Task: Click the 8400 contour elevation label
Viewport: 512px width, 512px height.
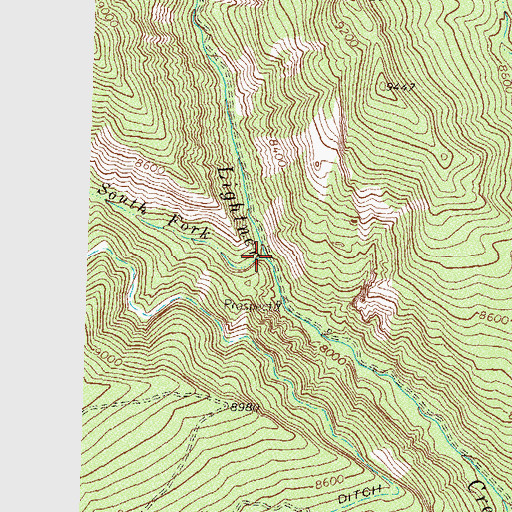Action: point(277,153)
